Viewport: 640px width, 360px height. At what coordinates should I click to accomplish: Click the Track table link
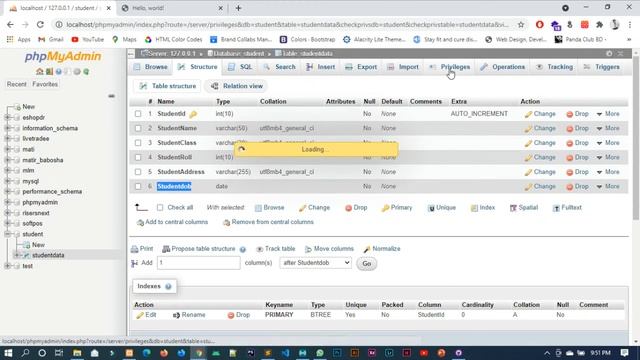tap(276, 249)
